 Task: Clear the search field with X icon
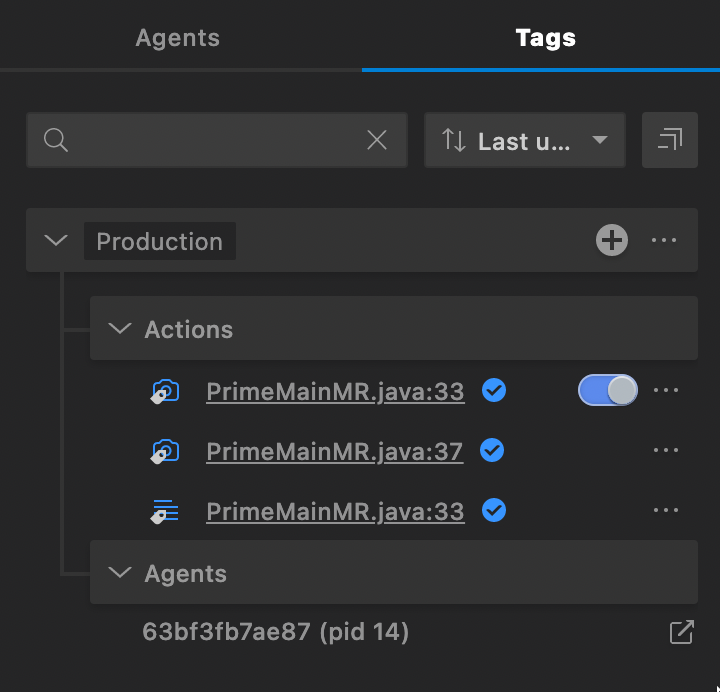coord(377,141)
